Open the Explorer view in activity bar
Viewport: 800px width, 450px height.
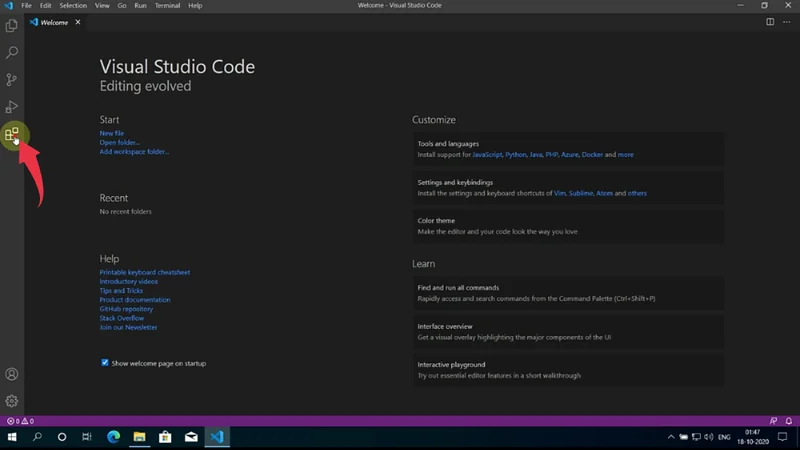pyautogui.click(x=12, y=25)
